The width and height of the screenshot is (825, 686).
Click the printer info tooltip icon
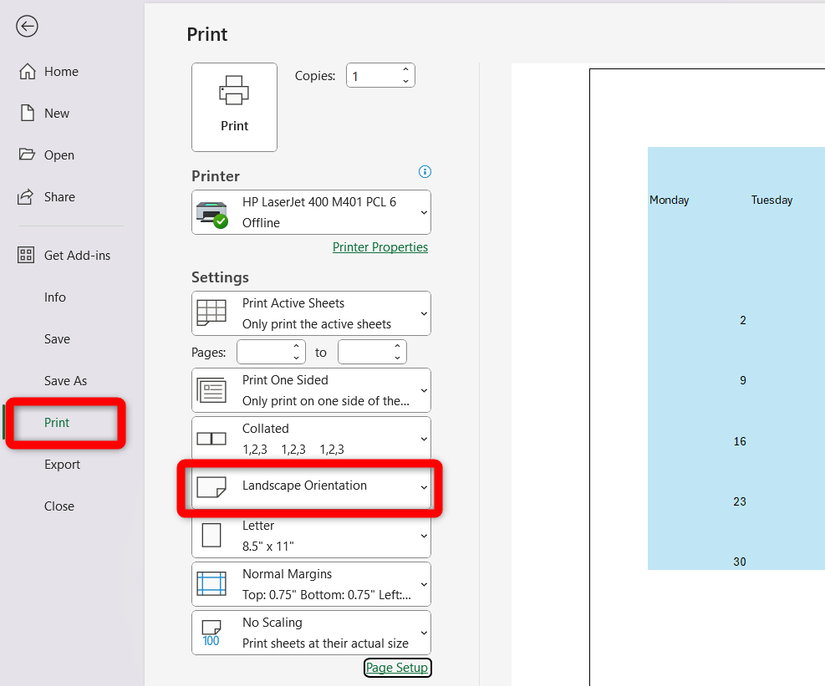pos(424,171)
